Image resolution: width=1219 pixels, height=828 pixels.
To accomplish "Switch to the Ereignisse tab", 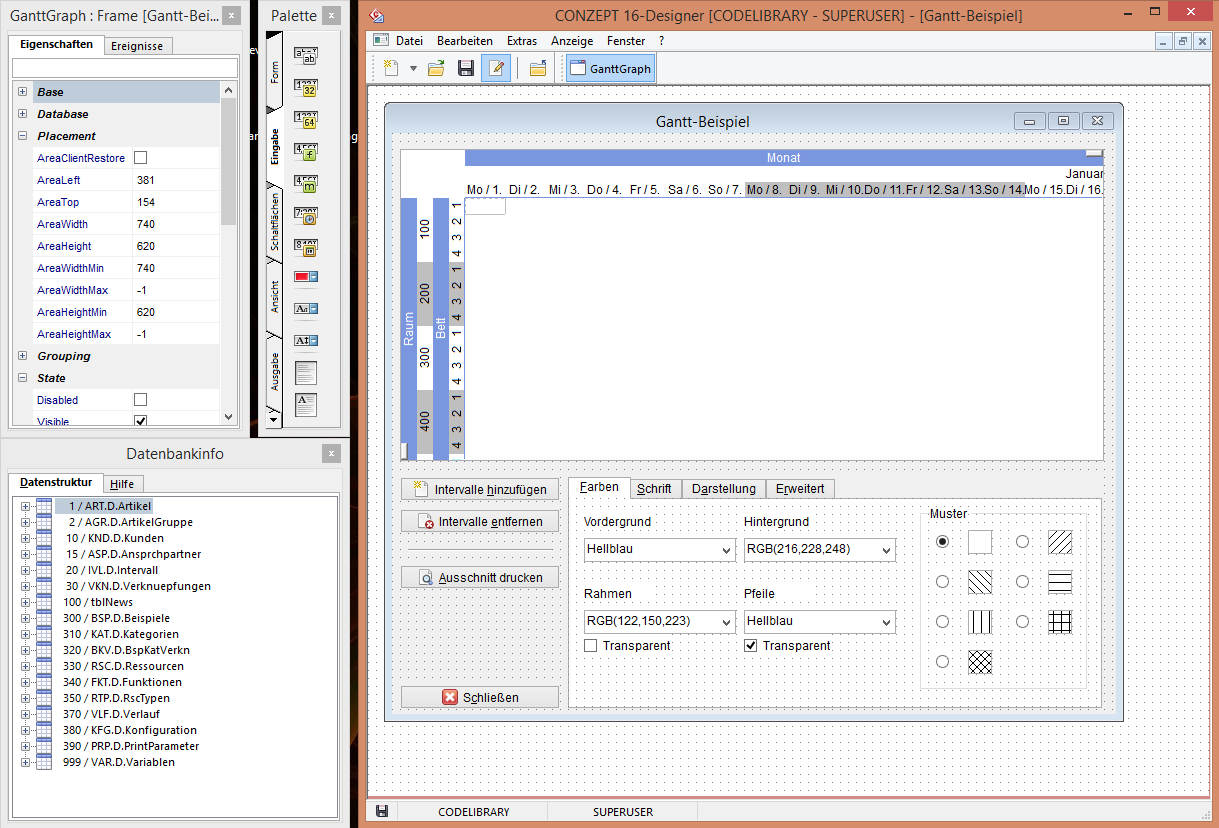I will coord(139,46).
